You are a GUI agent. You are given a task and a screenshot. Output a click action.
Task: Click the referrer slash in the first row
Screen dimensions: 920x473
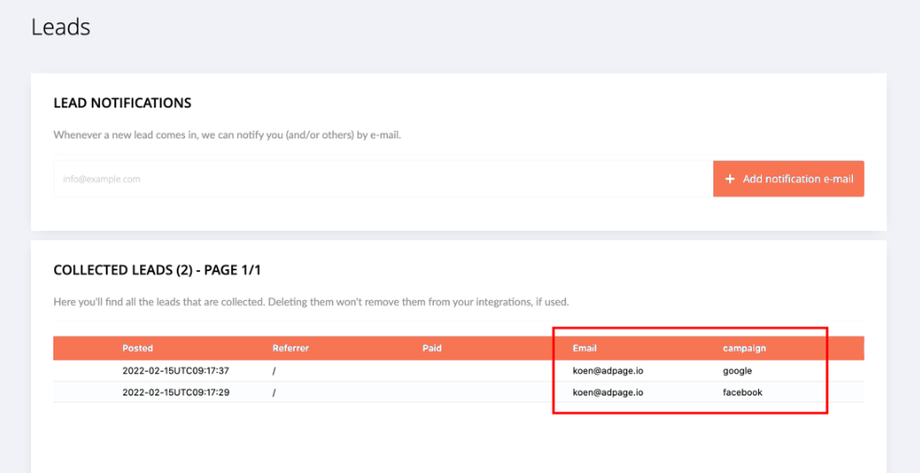(x=274, y=371)
